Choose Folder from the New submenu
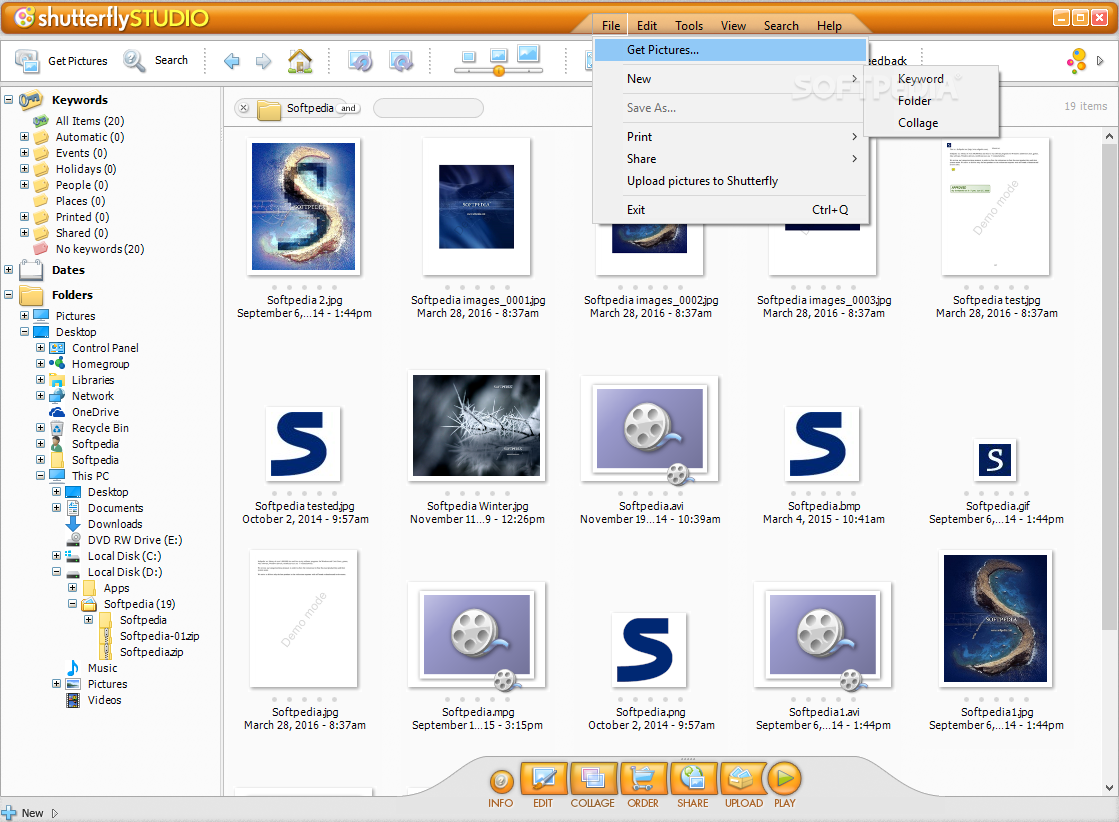Viewport: 1119px width, 822px height. (931, 101)
